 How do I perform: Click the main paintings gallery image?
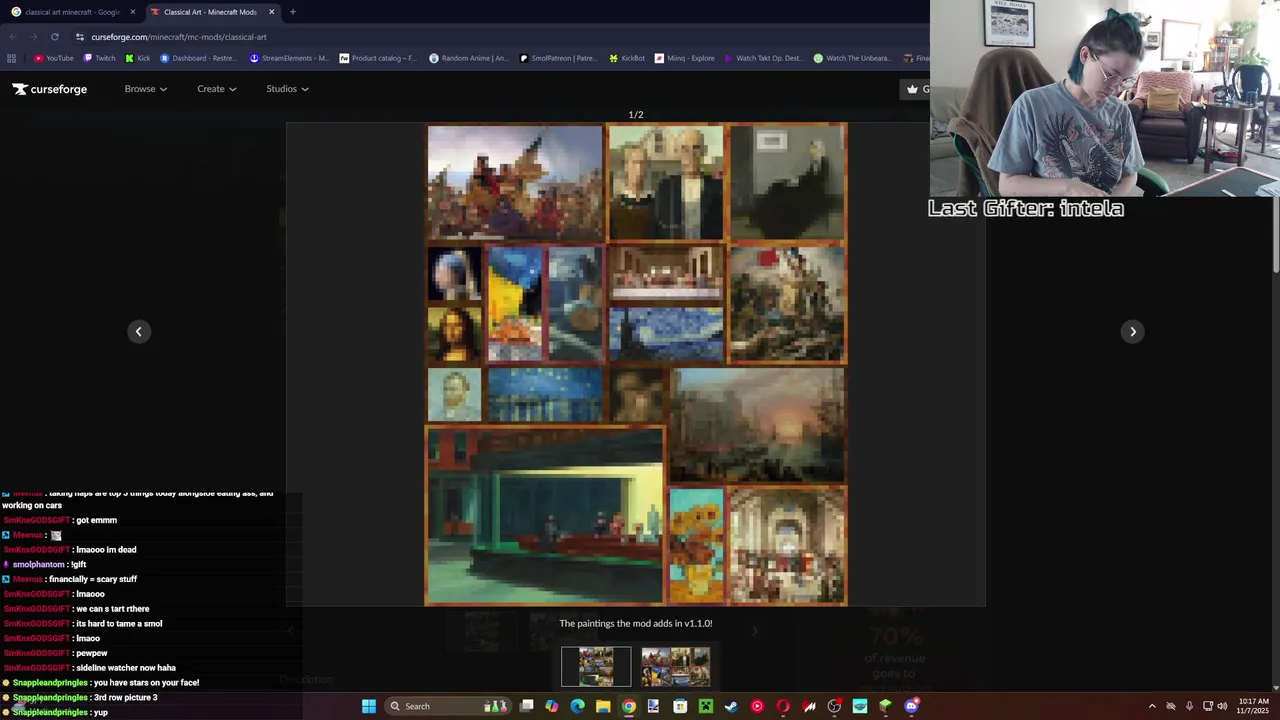(636, 365)
